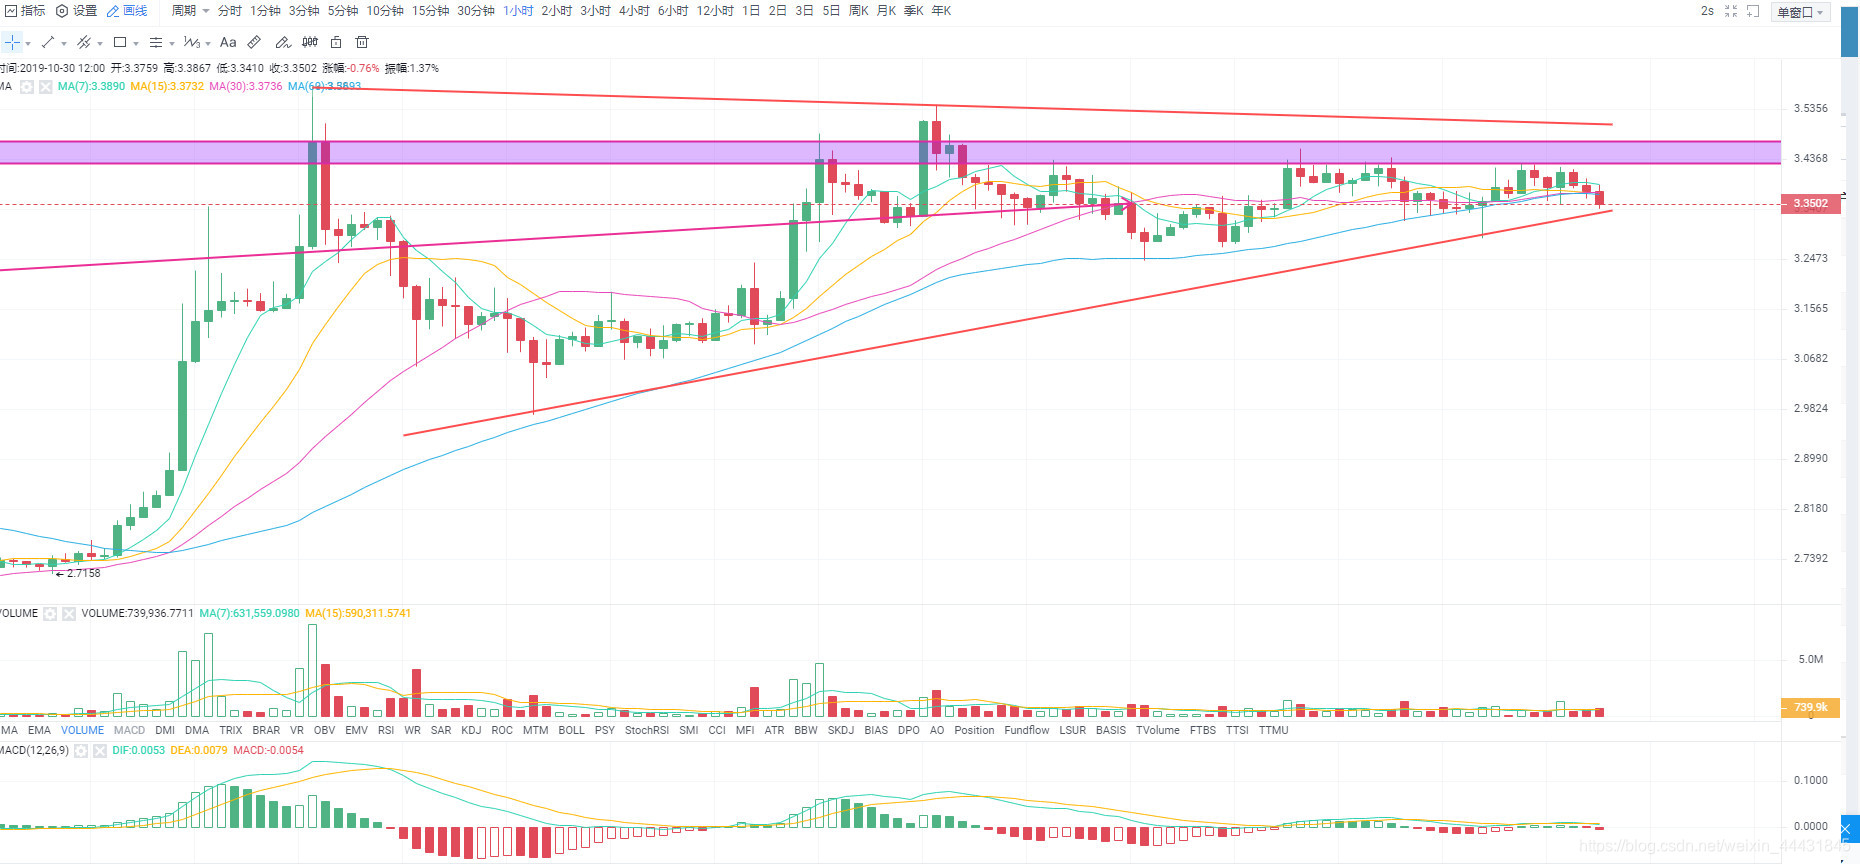Select the 周K weekly timeframe
This screenshot has width=1860, height=864.
[x=858, y=11]
